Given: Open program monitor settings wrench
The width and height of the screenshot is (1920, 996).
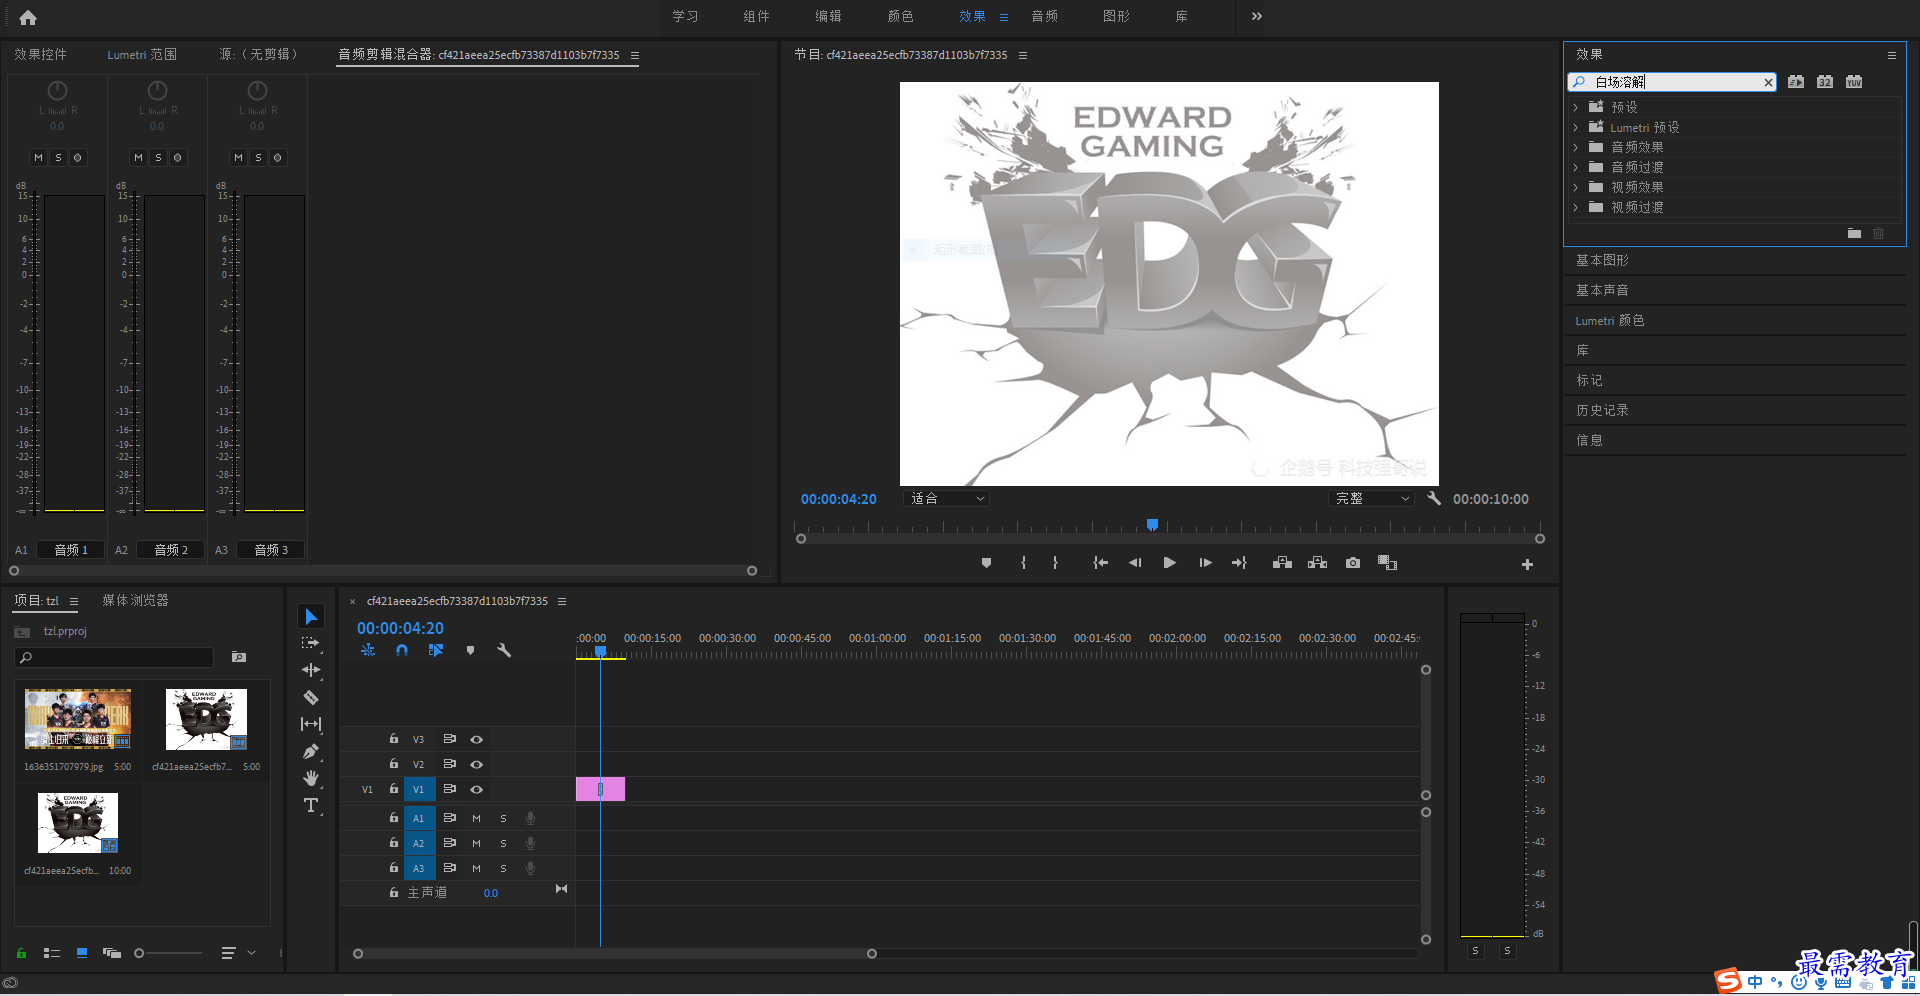Looking at the screenshot, I should 1434,498.
